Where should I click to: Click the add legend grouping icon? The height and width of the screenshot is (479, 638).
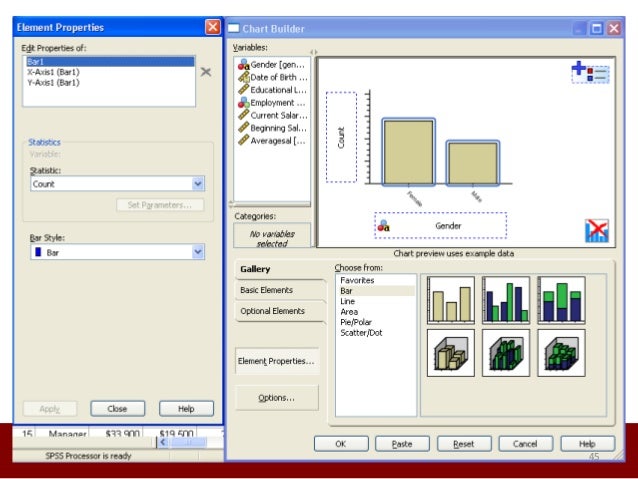coord(590,71)
